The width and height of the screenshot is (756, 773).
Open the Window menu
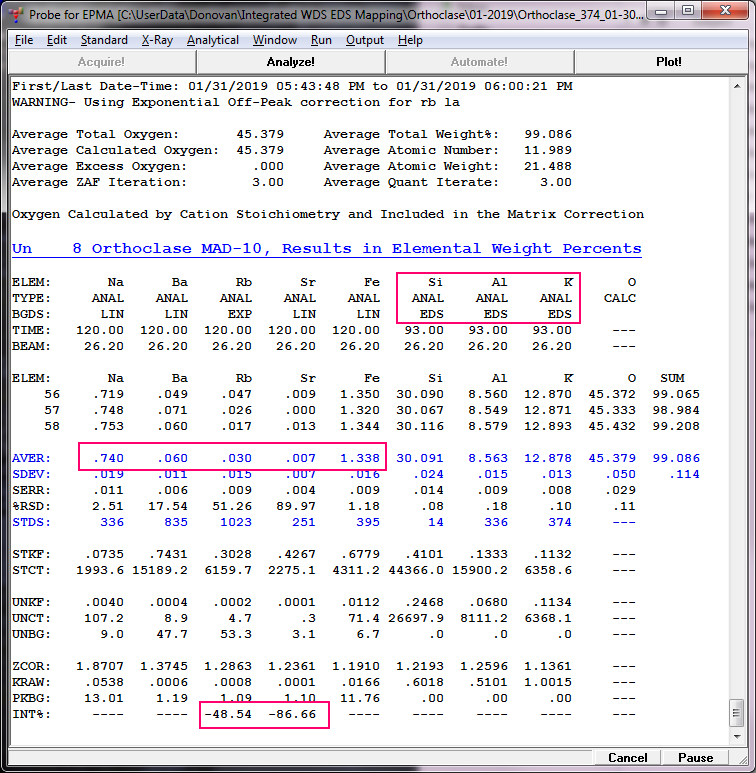point(275,40)
